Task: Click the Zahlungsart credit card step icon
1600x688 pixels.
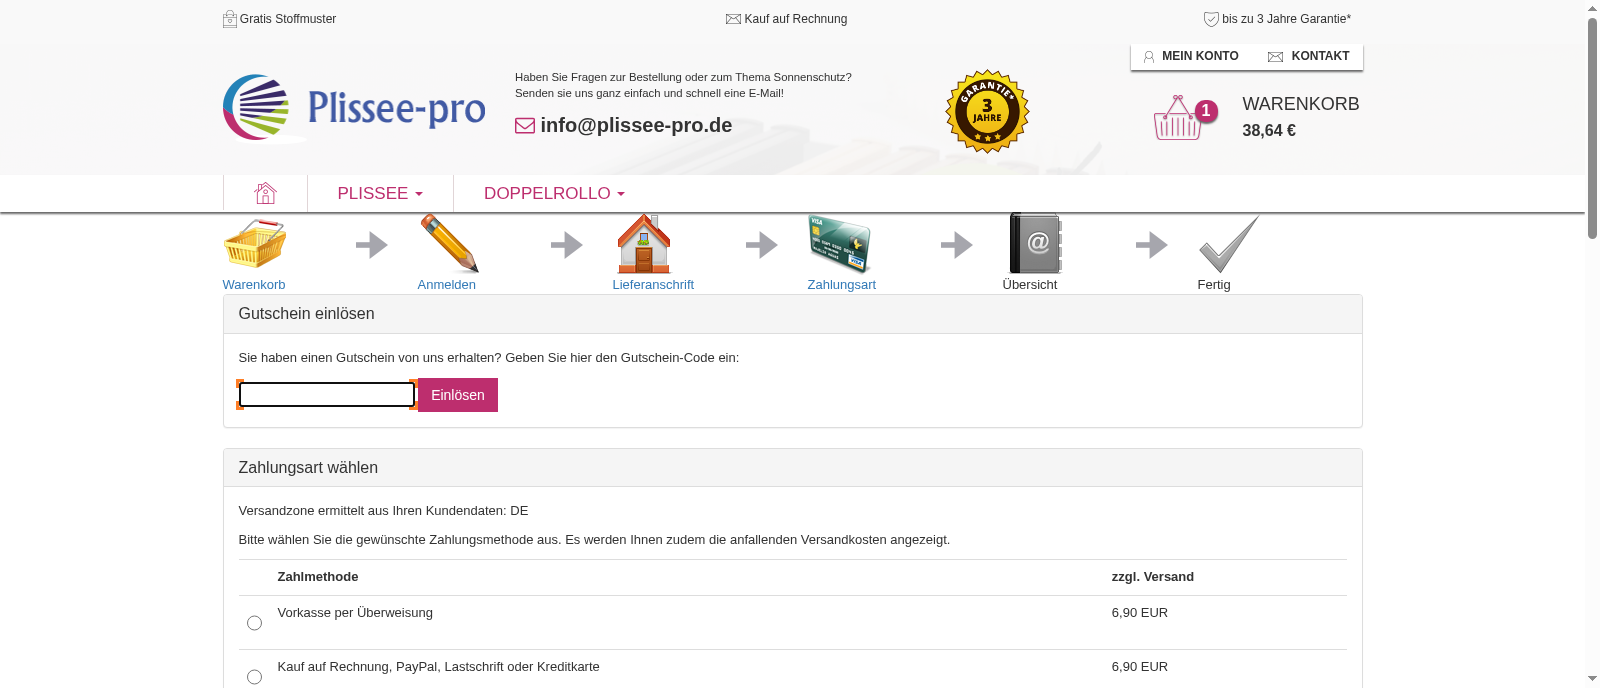Action: 840,243
